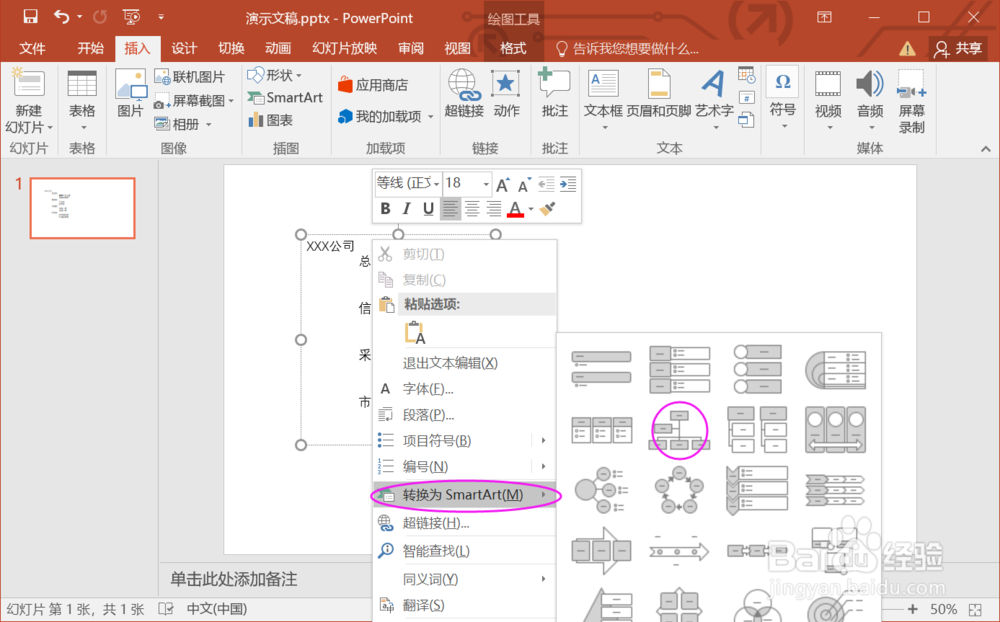This screenshot has width=1000, height=622.
Task: Insert a table (表格)
Action: click(82, 101)
